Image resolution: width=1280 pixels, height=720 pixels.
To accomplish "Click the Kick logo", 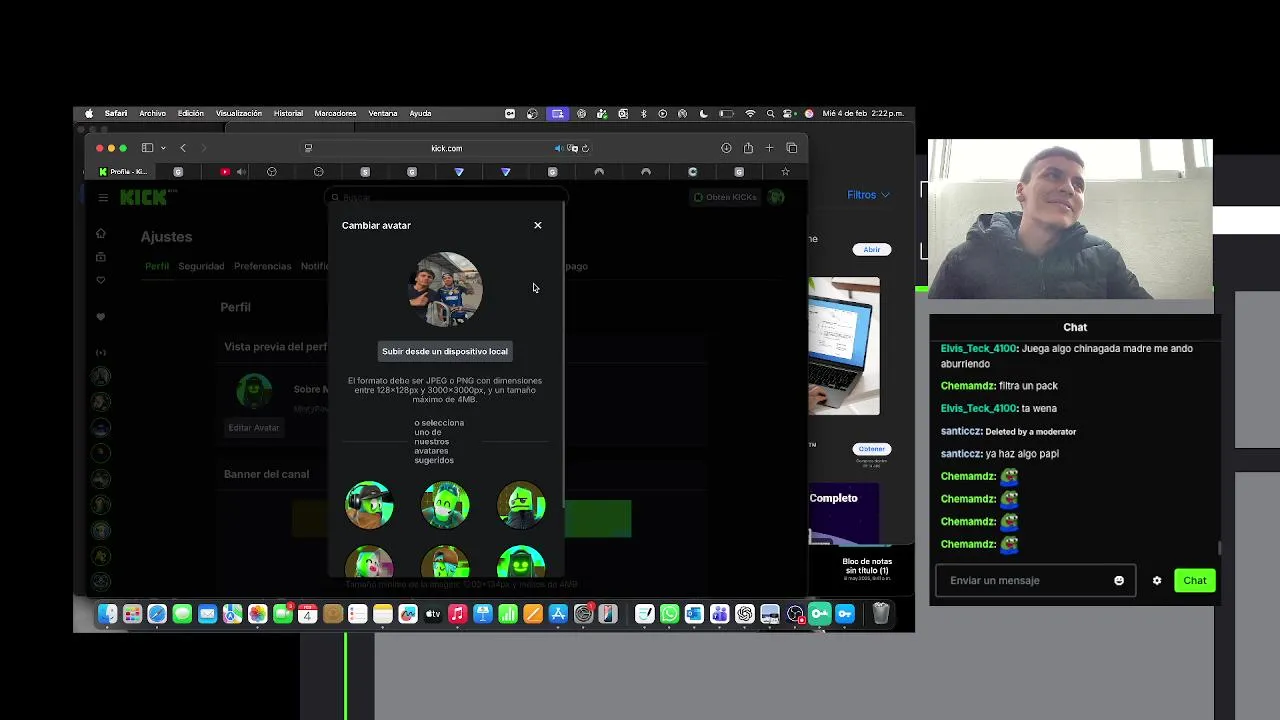I will (x=142, y=198).
